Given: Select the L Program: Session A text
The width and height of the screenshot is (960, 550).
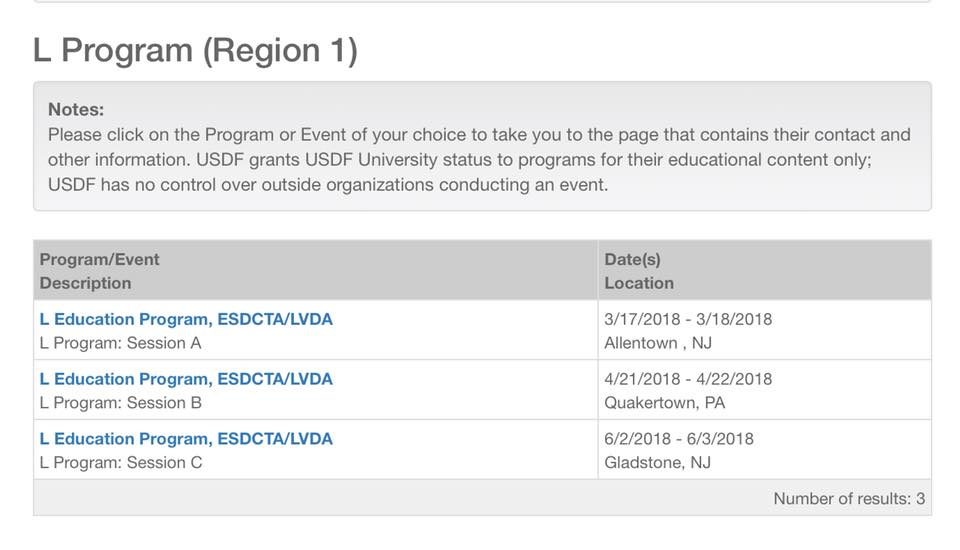Looking at the screenshot, I should (121, 343).
